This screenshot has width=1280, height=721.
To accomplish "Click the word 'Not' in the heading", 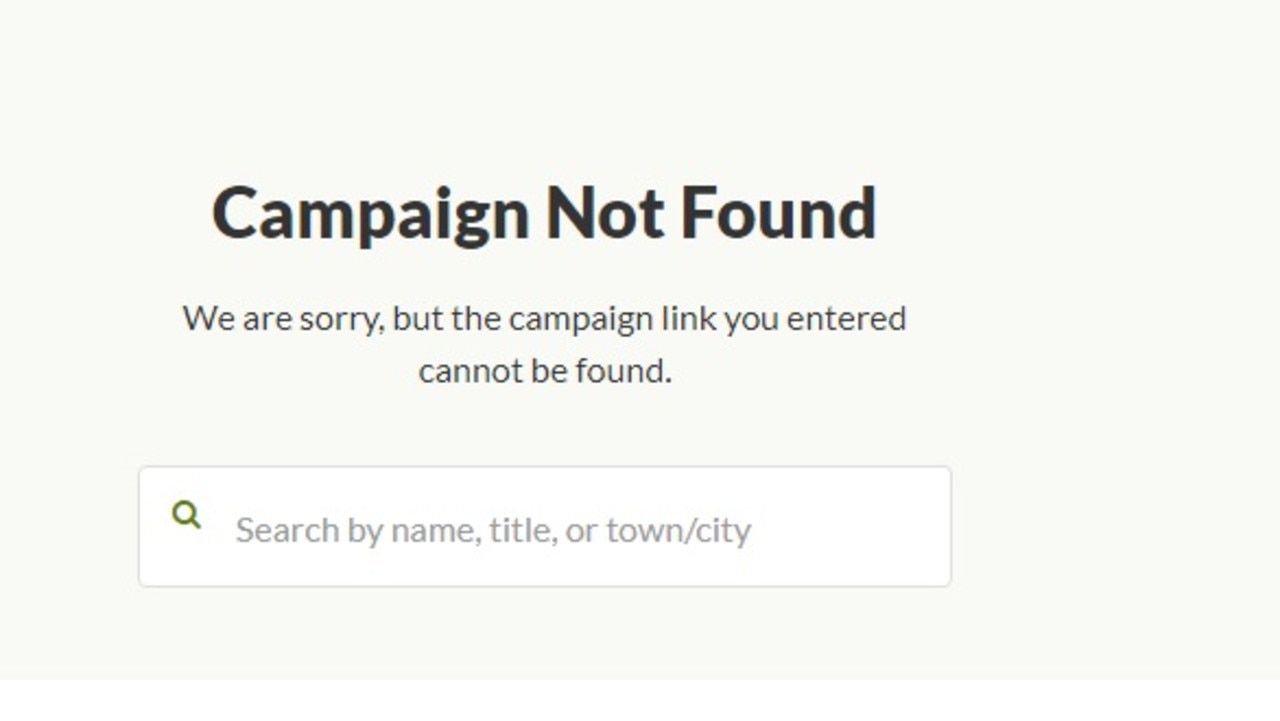I will pos(604,212).
